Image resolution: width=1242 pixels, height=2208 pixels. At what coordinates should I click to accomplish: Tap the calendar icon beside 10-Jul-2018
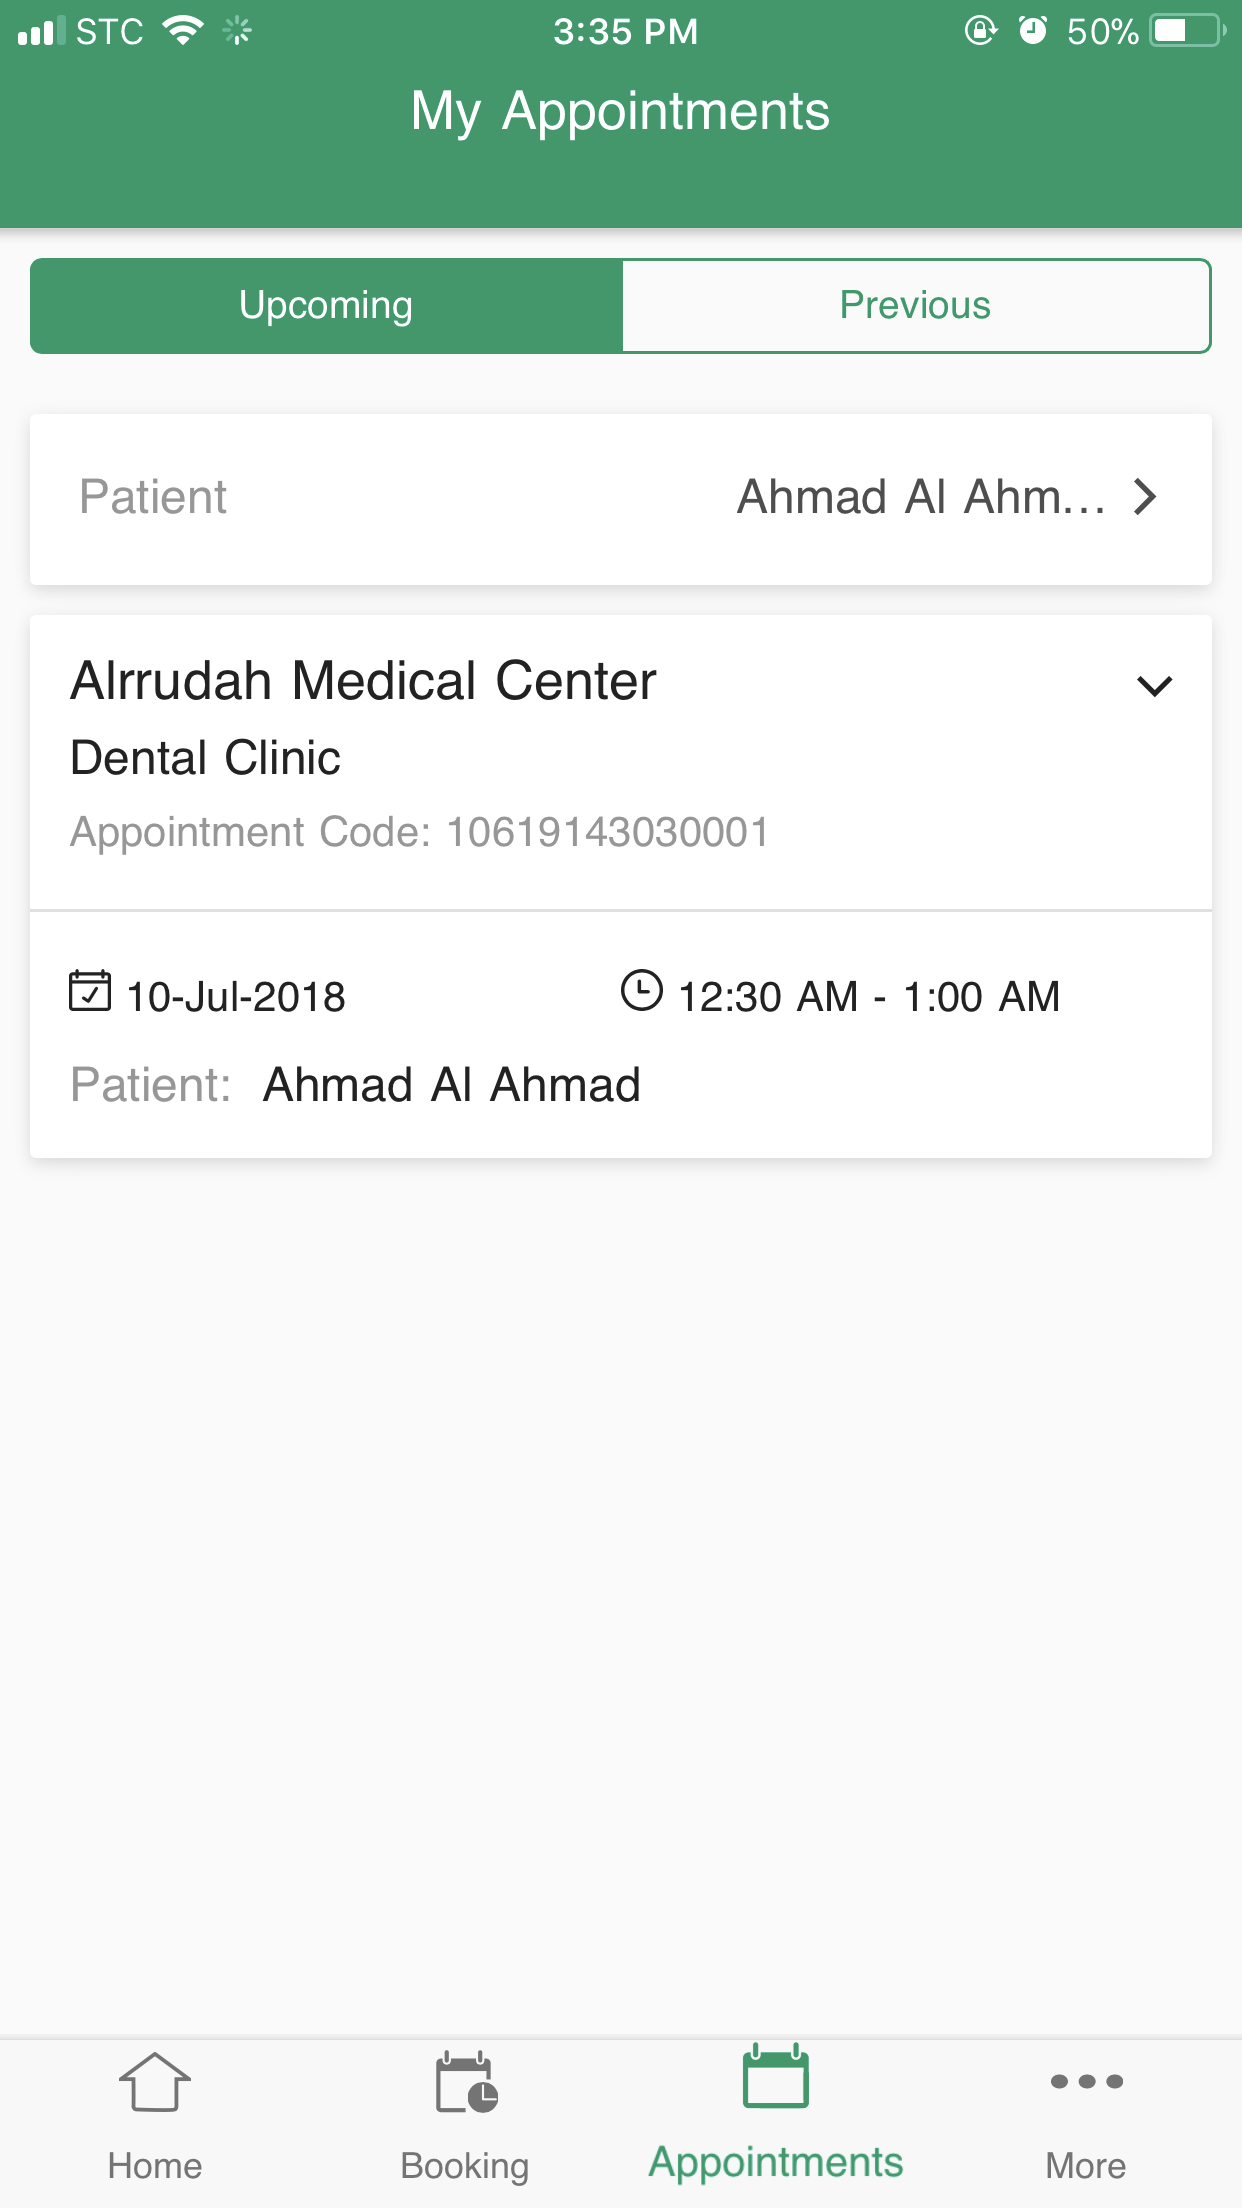point(90,991)
